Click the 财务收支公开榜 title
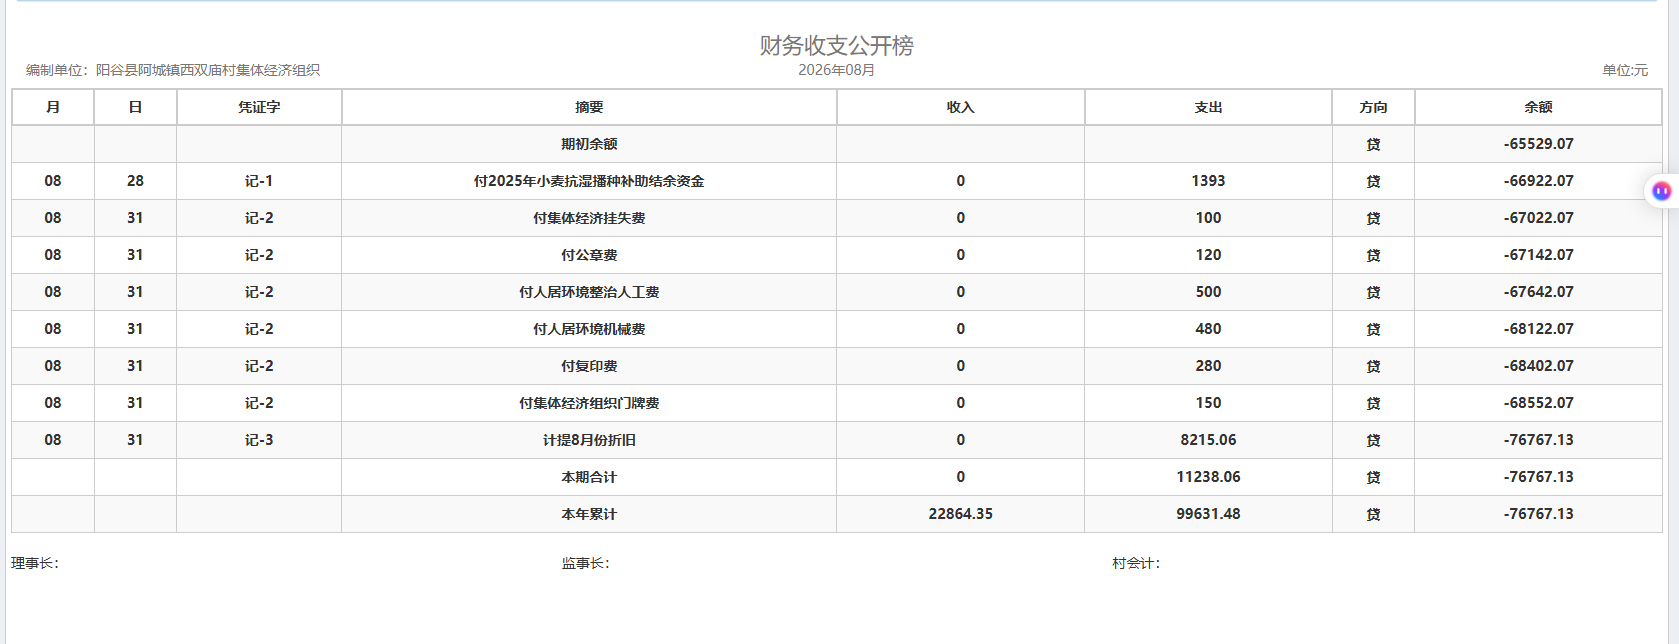This screenshot has height=644, width=1679. [x=836, y=45]
